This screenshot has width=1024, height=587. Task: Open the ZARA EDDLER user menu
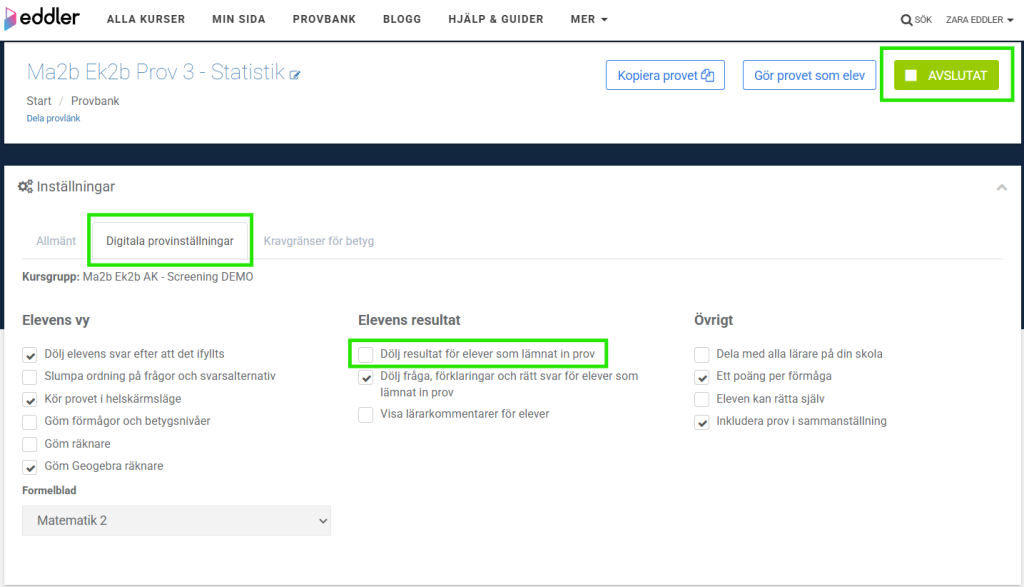click(x=979, y=20)
